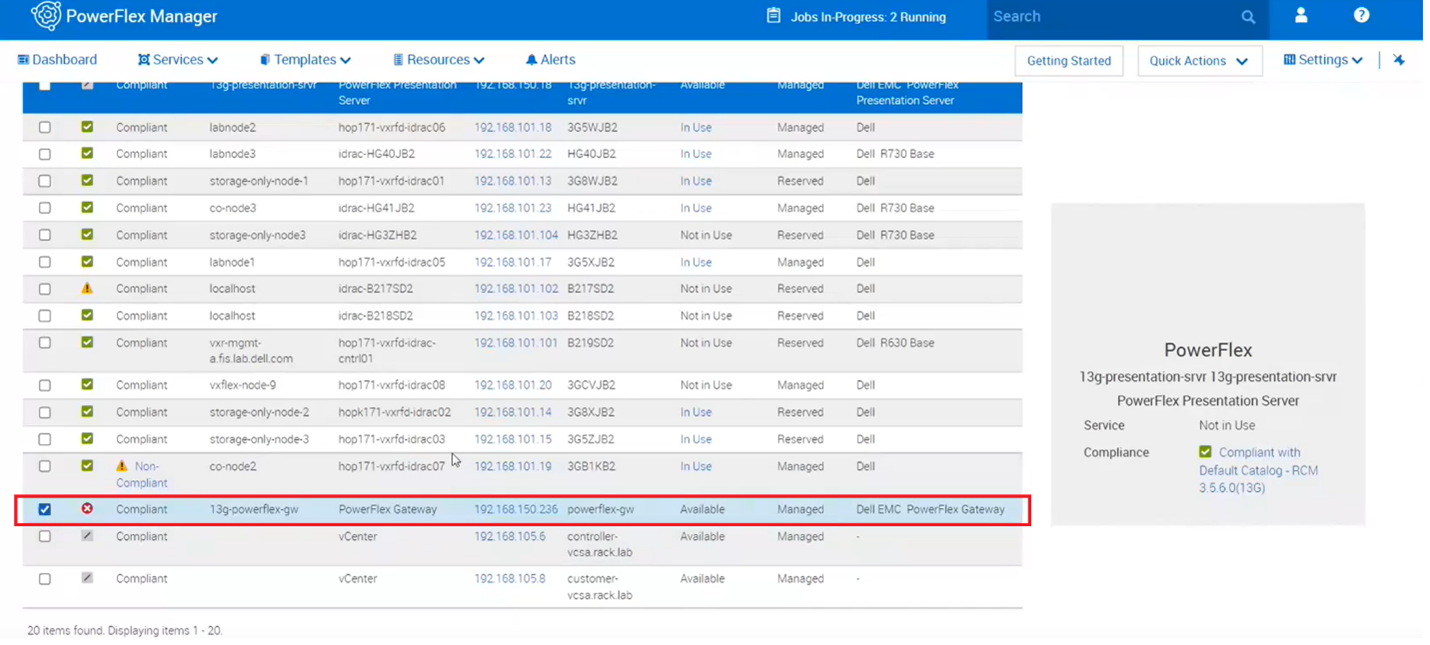Image resolution: width=1430 pixels, height=645 pixels.
Task: Select the labnode2 row checkbox
Action: coord(45,128)
